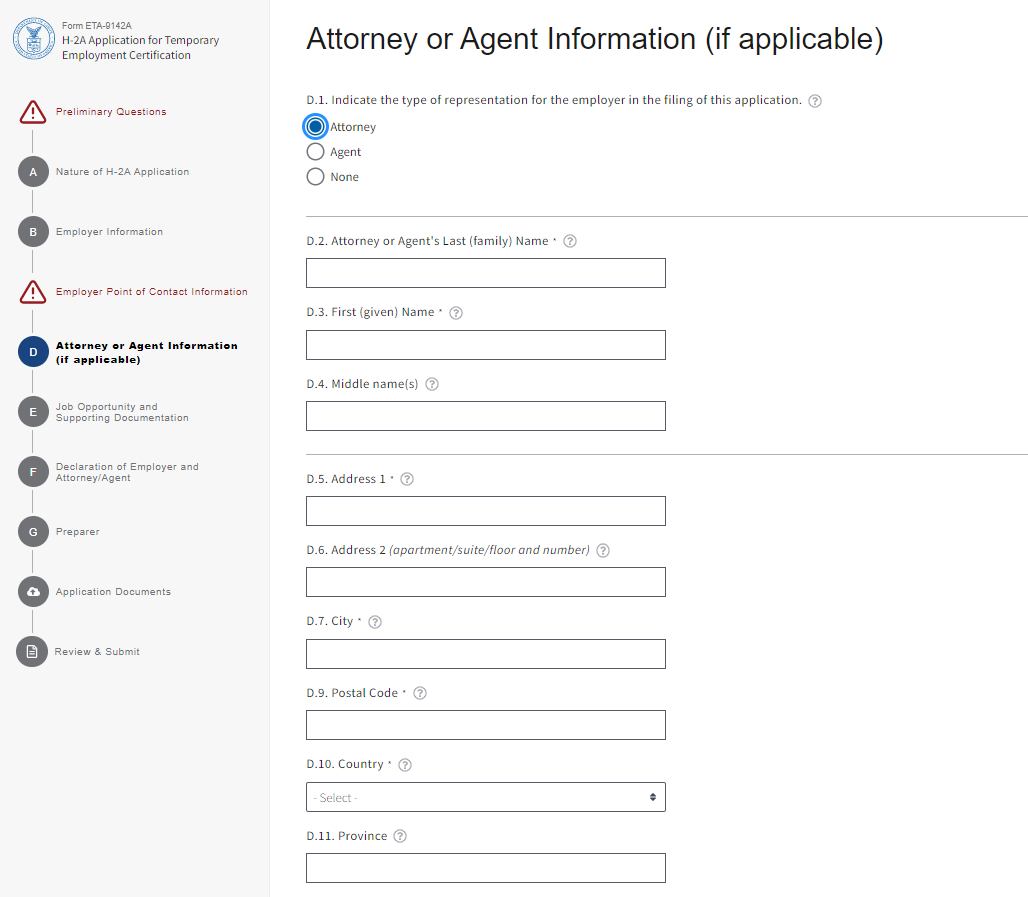1028x897 pixels.
Task: Choose Agent as representation type
Action: click(316, 152)
